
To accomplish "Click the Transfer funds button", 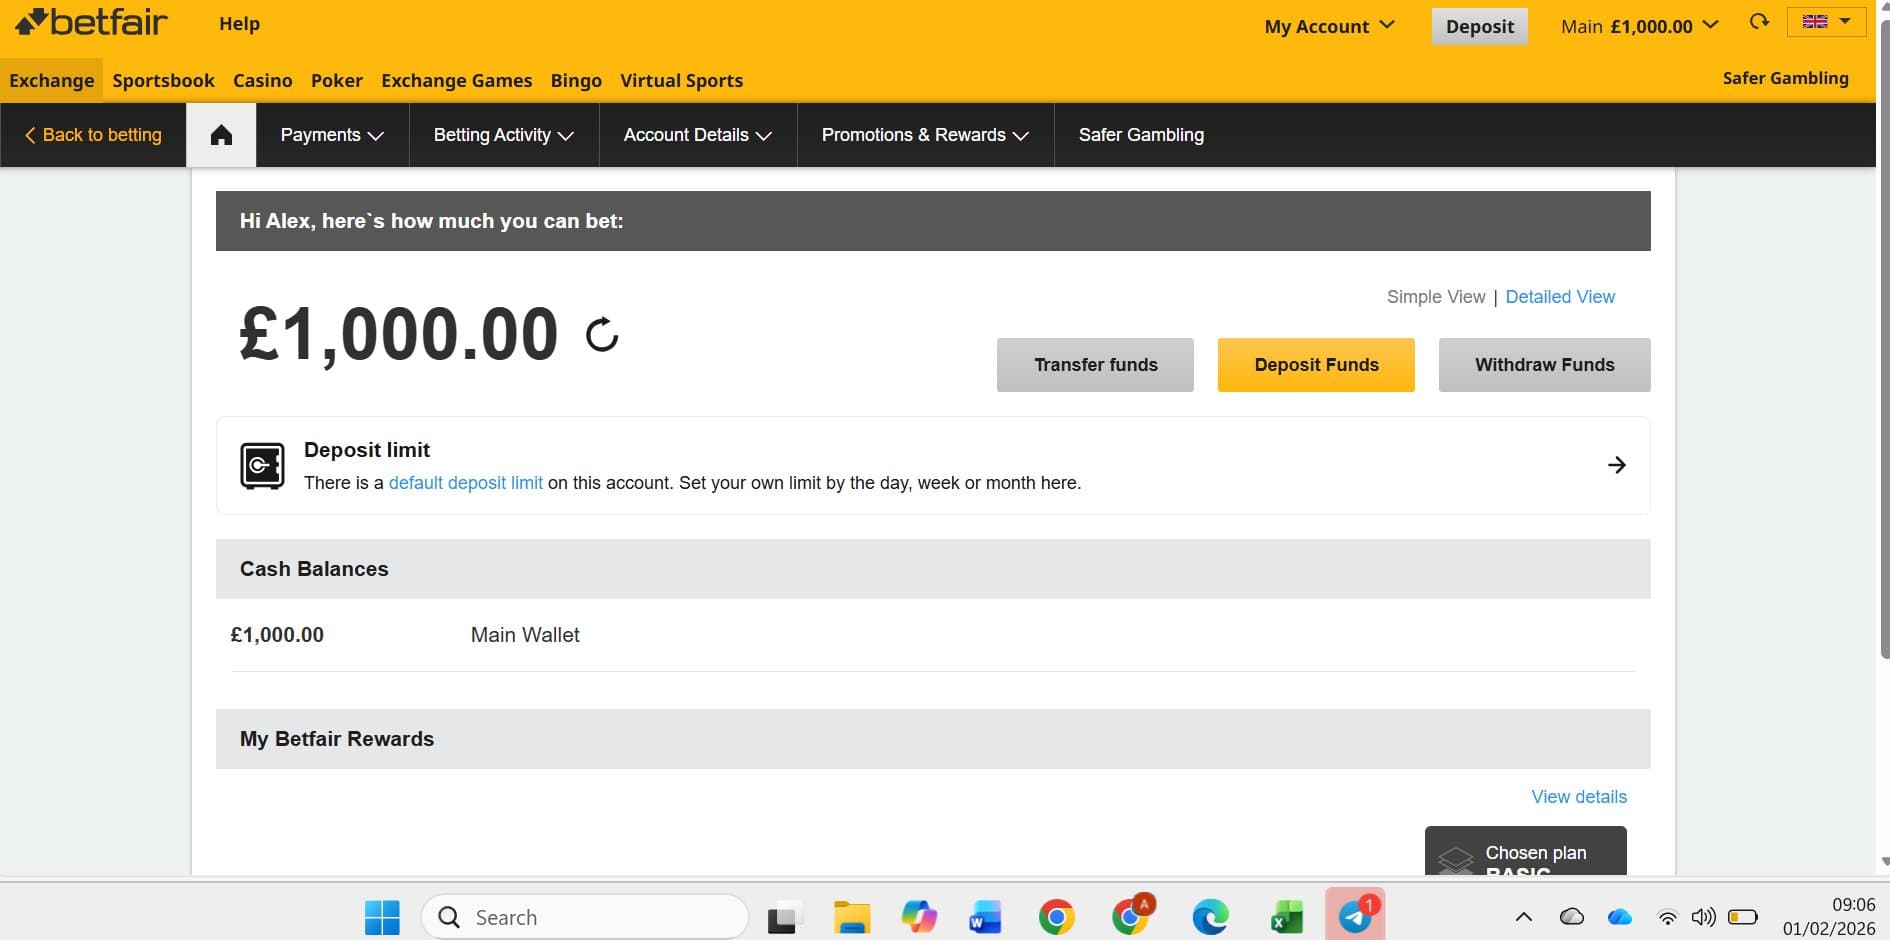I will coord(1095,365).
